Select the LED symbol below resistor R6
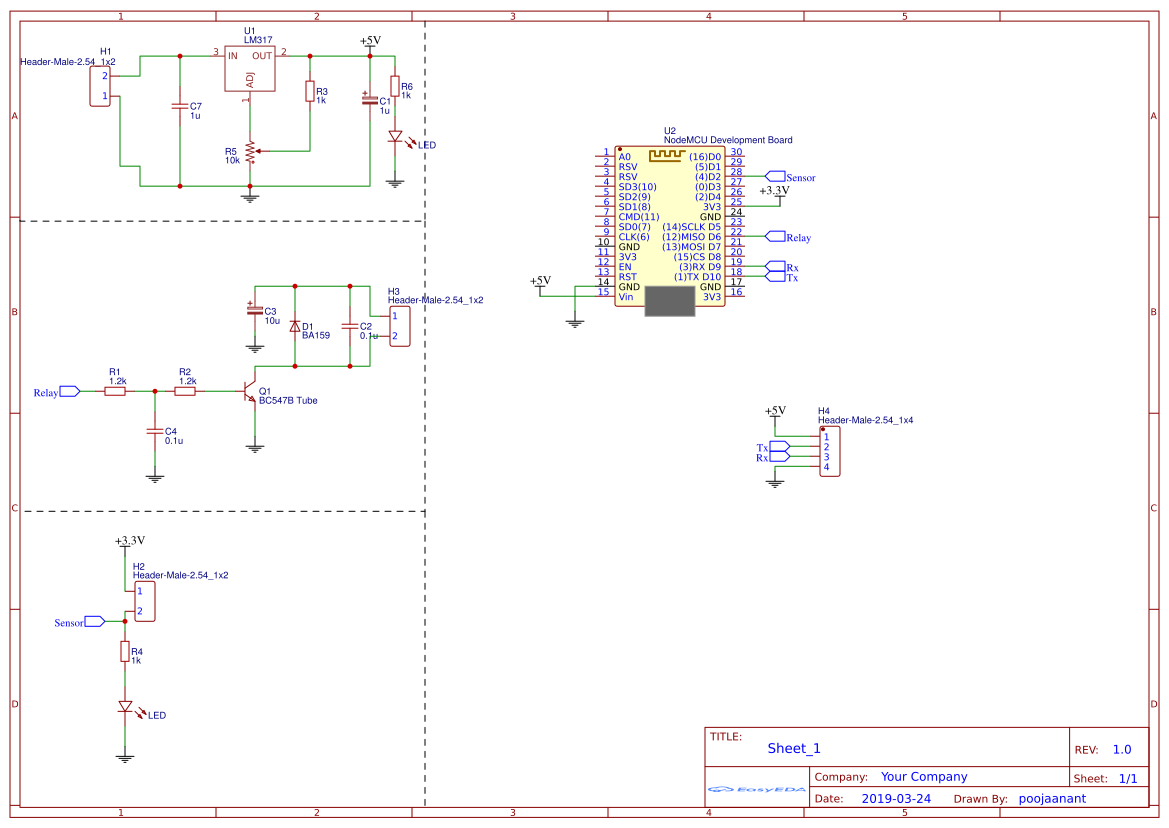1169x828 pixels. [x=395, y=137]
